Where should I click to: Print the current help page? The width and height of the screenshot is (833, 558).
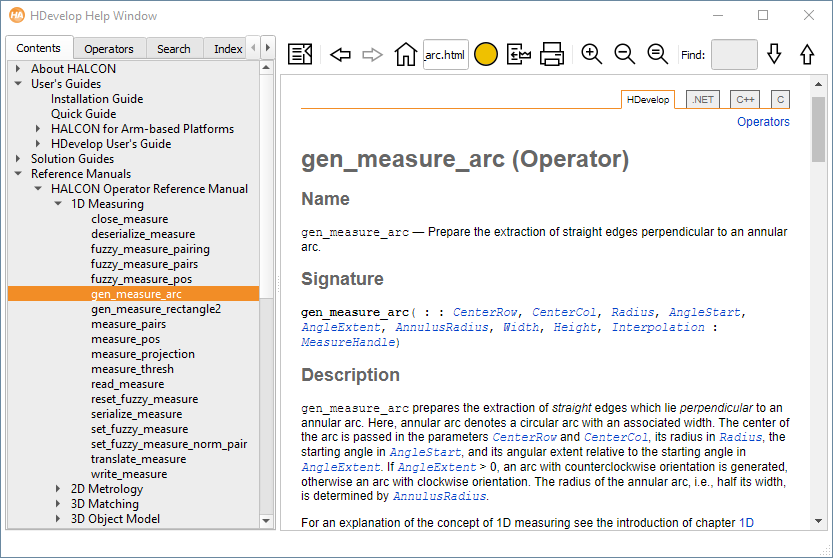[x=552, y=54]
